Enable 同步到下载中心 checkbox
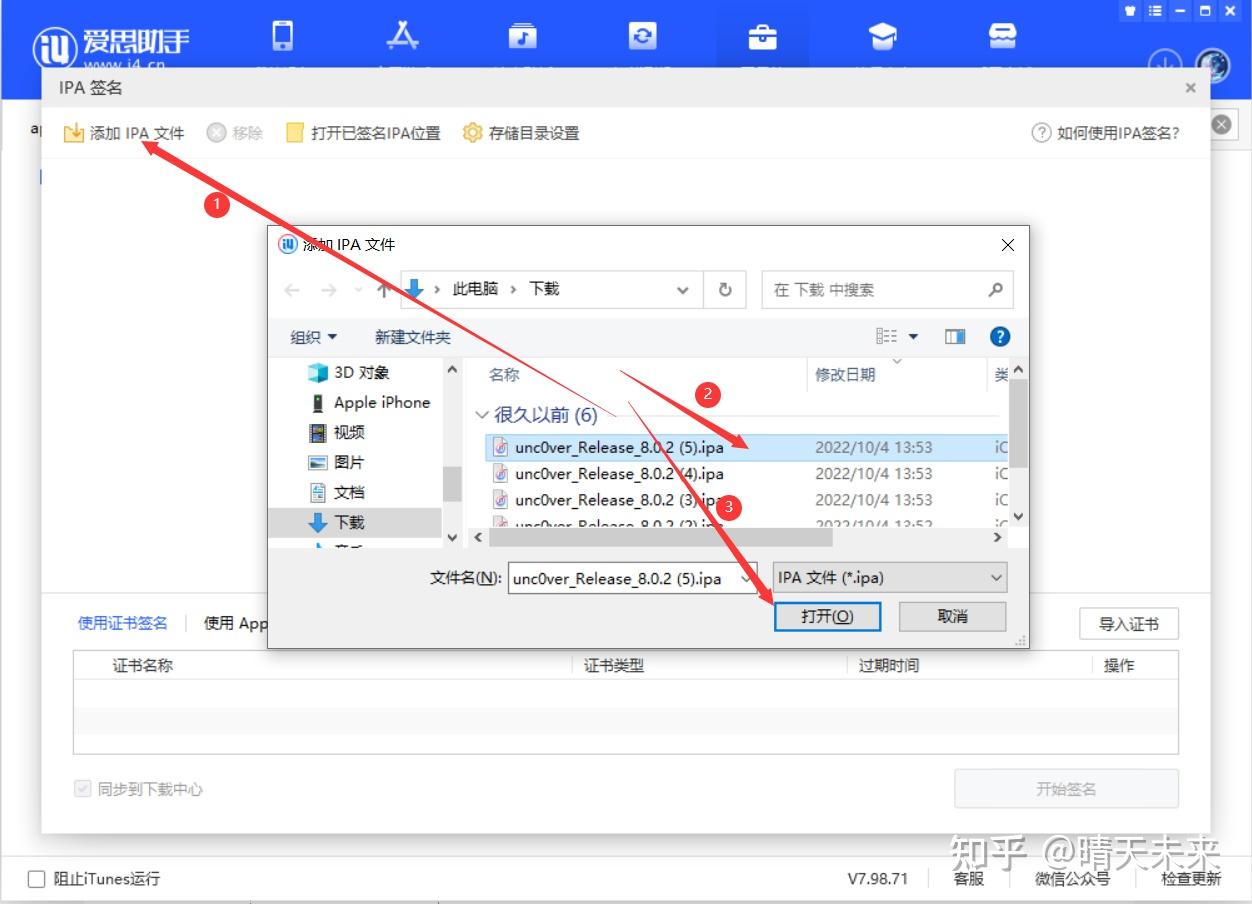Viewport: 1252px width, 904px height. click(82, 789)
